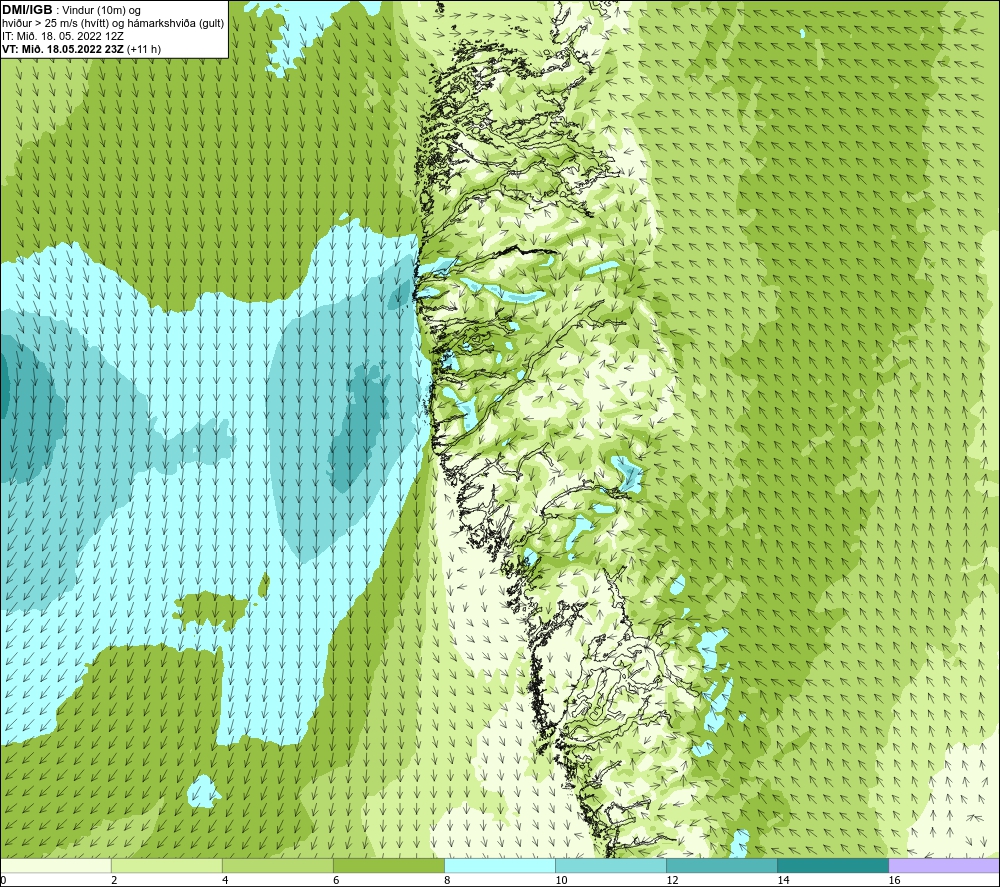Click the '12' tick label on the scale
The image size is (1000, 887).
point(672,881)
